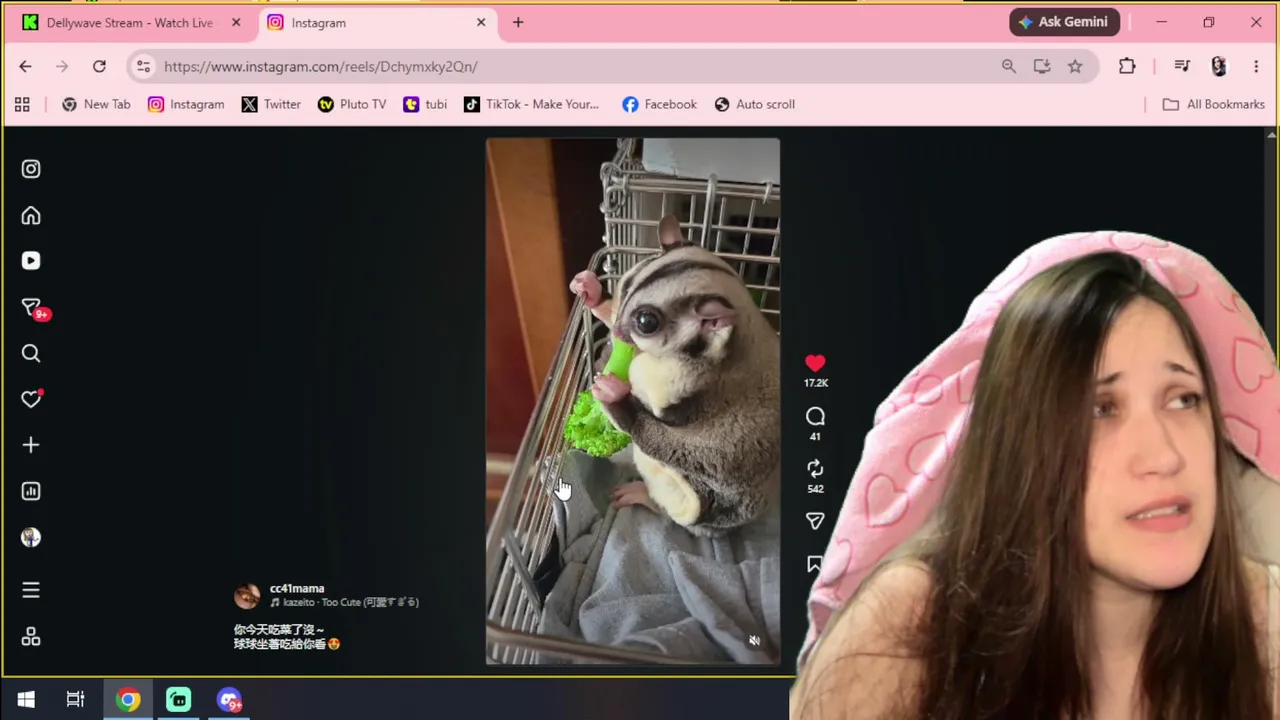Click the 17.2K likes count
This screenshot has height=720, width=1280.
pos(816,383)
